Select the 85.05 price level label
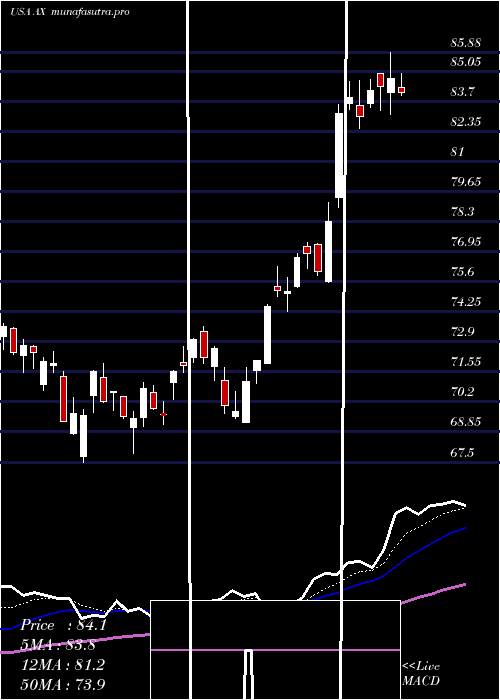The width and height of the screenshot is (500, 700). pos(466,62)
